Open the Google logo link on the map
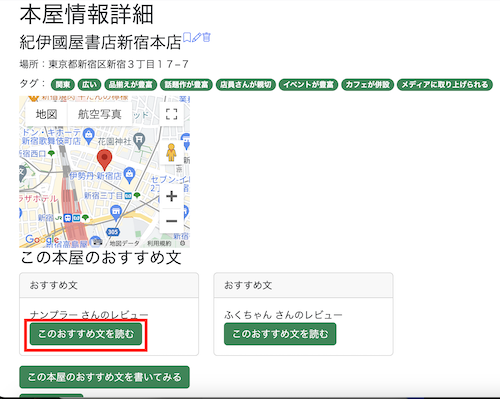This screenshot has width=500, height=399. pos(42,239)
